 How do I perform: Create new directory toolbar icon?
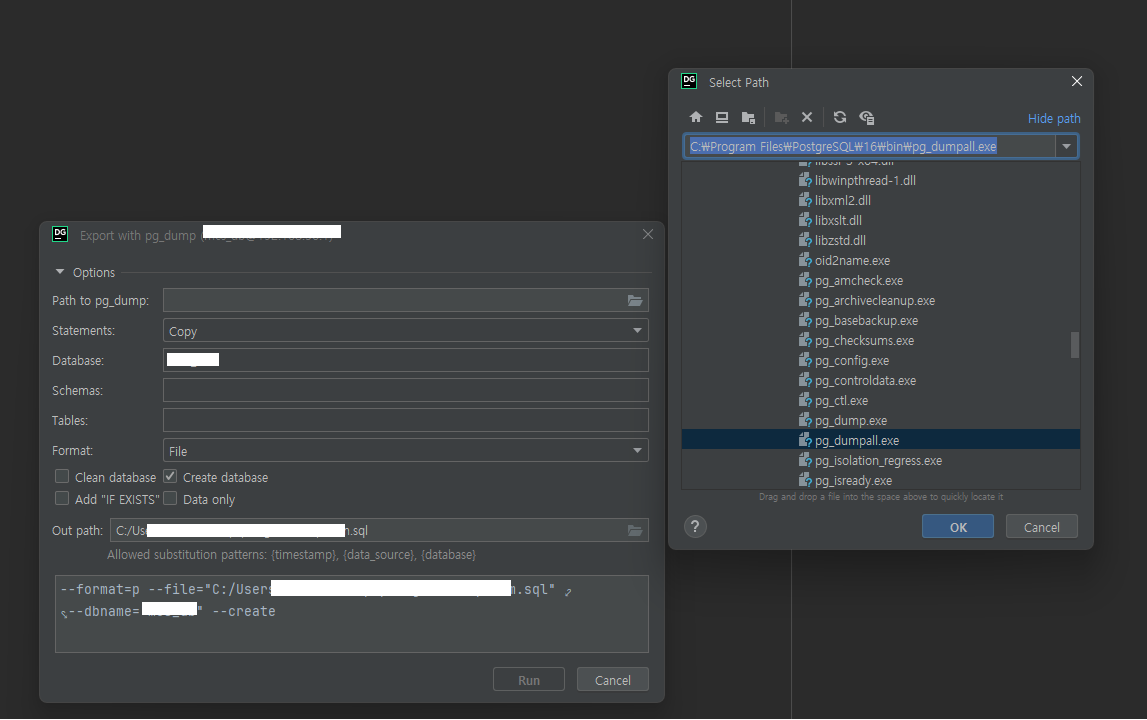(781, 117)
